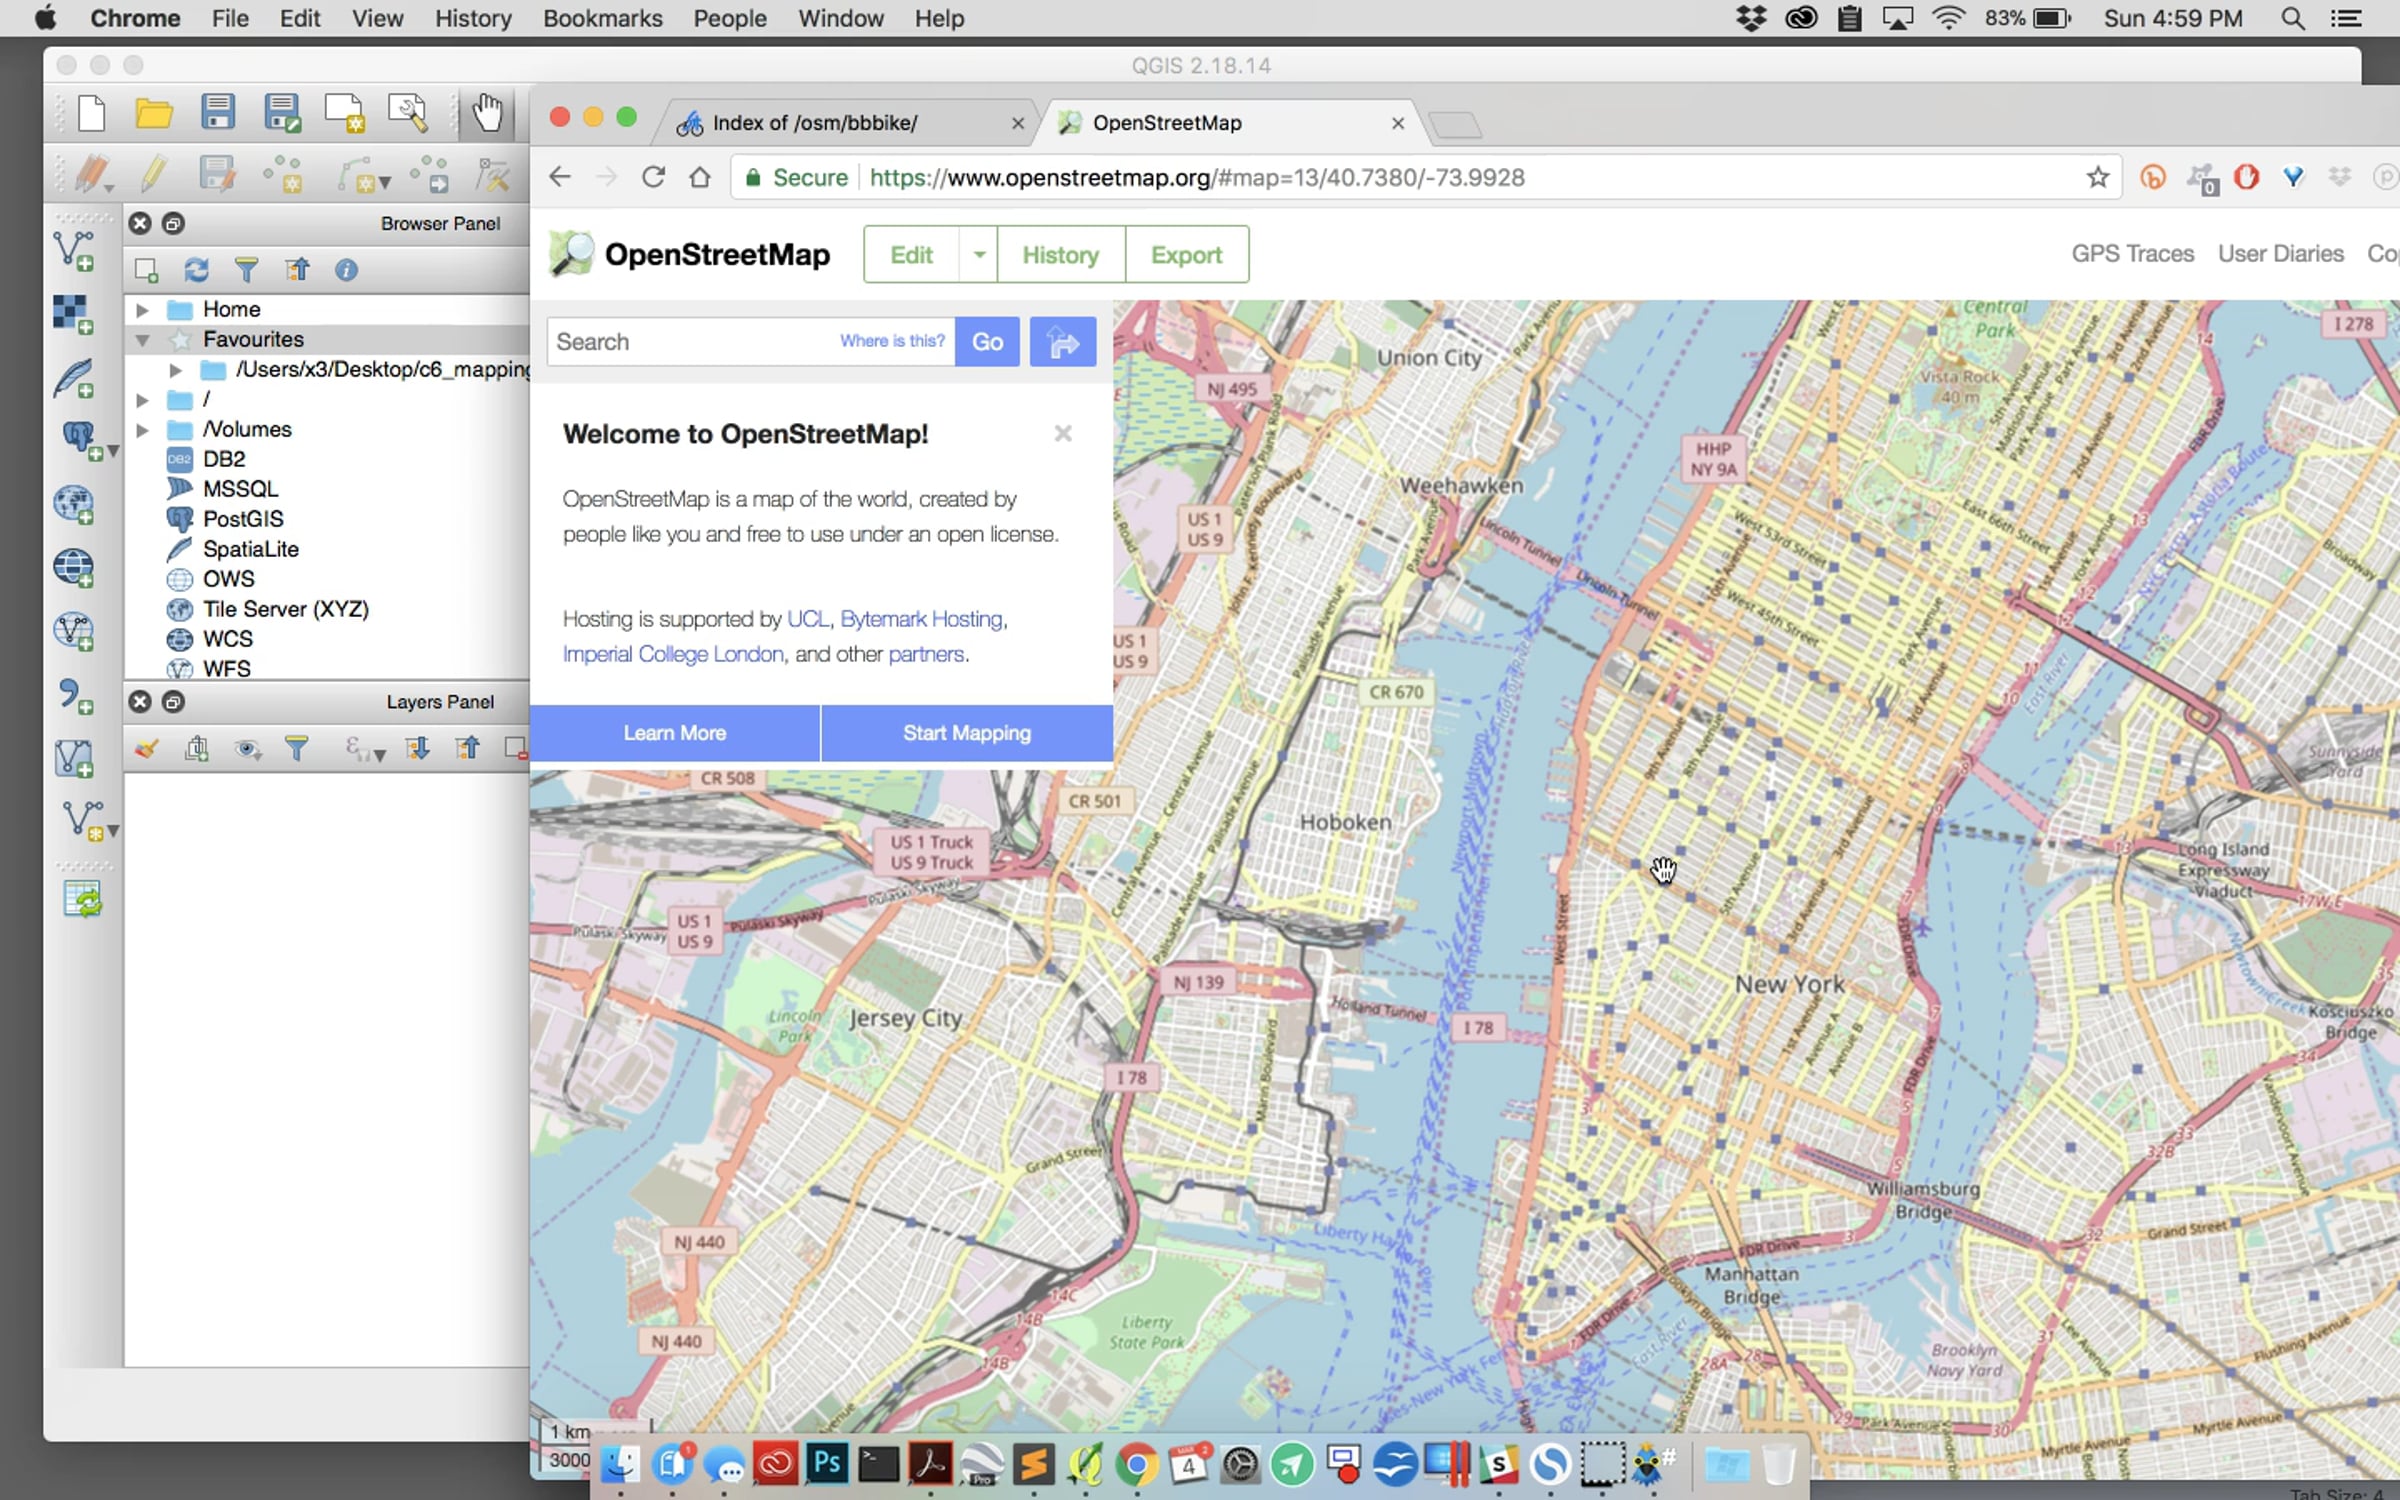
Task: Dismiss the Welcome to OpenStreetMap panel
Action: [x=1062, y=434]
